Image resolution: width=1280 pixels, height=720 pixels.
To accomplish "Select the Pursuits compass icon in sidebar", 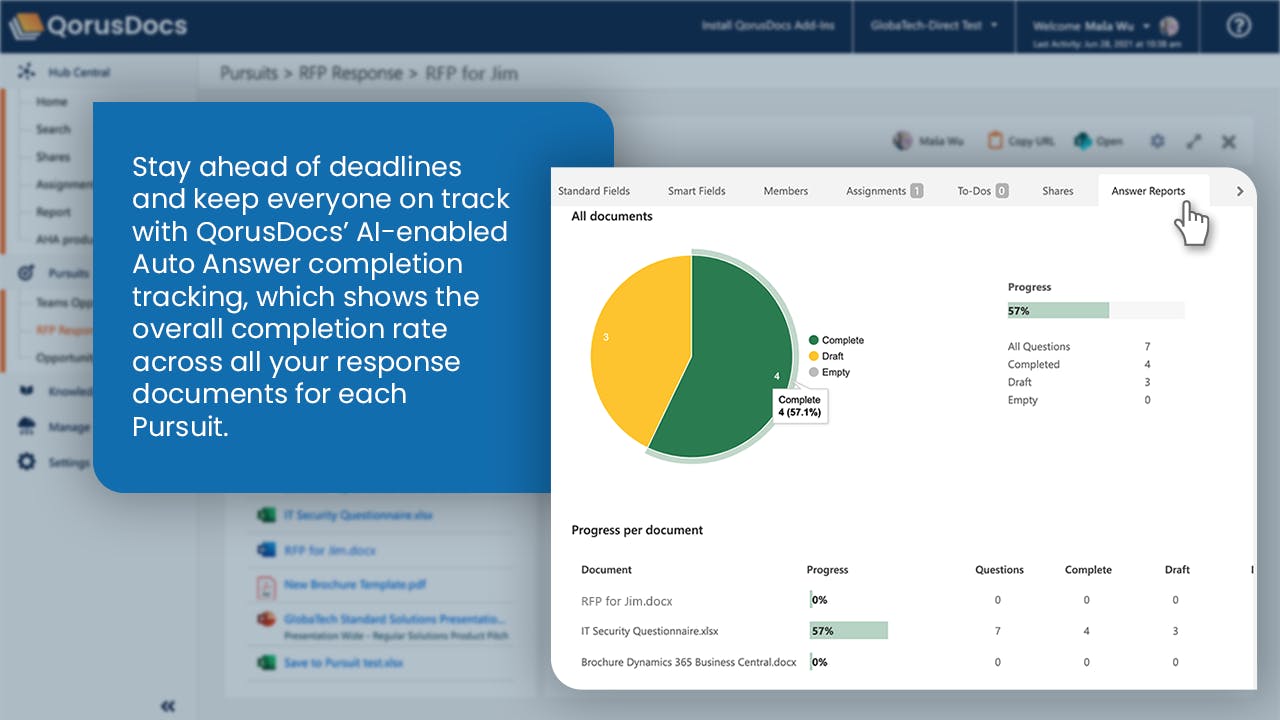I will [24, 273].
